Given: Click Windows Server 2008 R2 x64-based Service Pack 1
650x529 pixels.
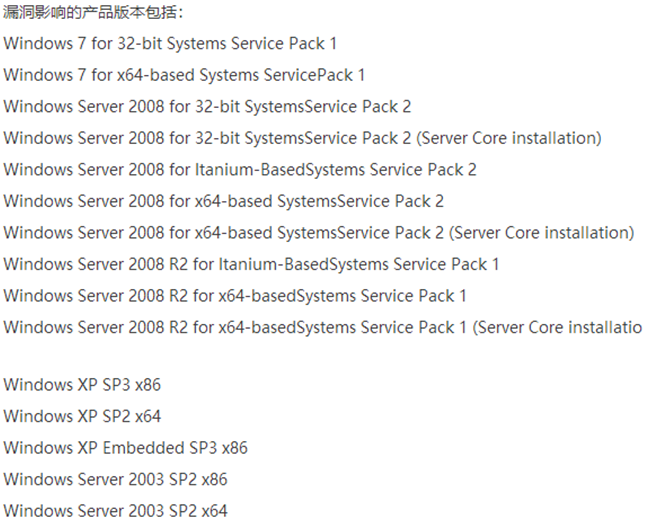Looking at the screenshot, I should [235, 296].
